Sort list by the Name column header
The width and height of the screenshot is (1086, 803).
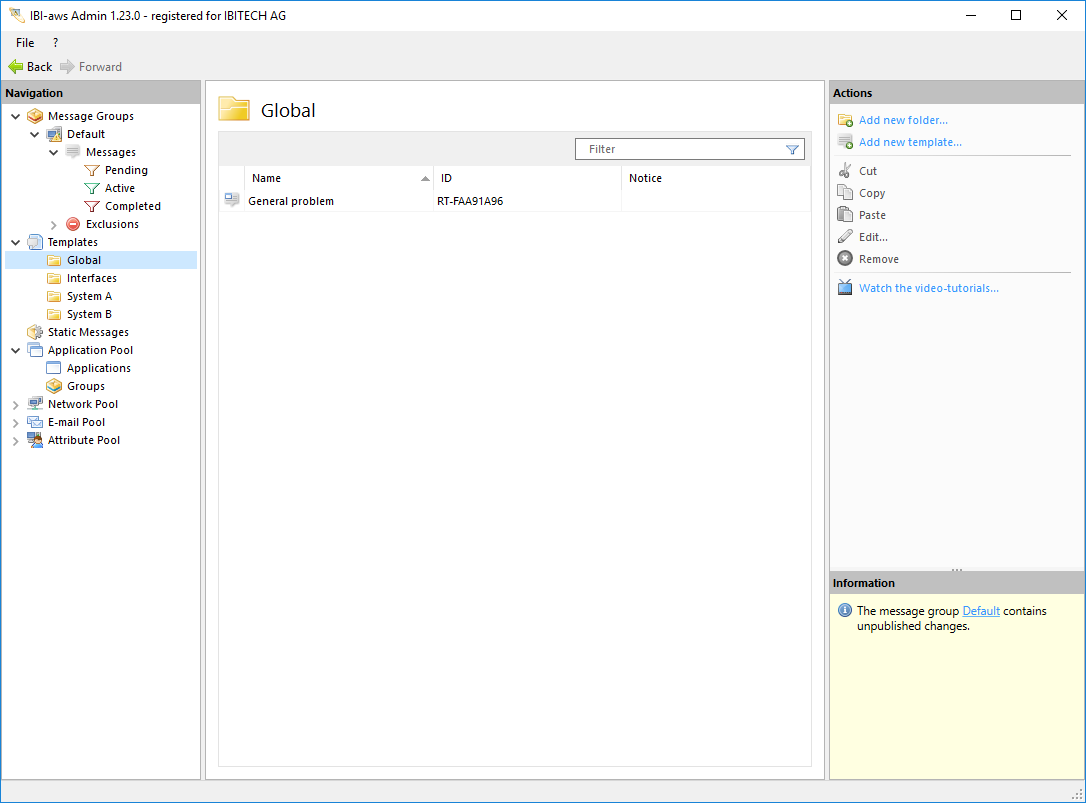(266, 178)
